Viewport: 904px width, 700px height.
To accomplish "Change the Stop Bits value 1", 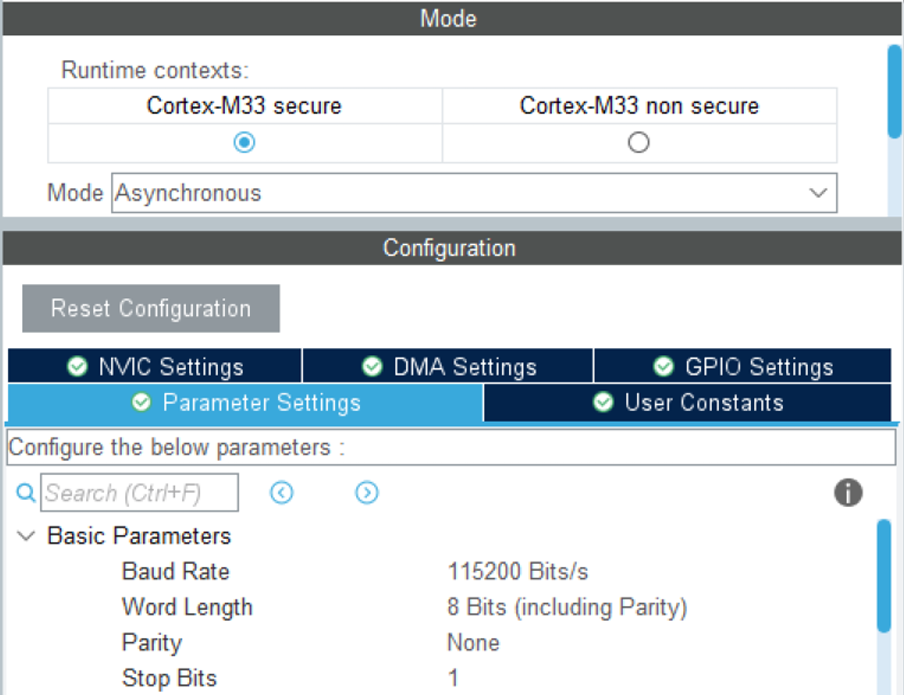I will 453,678.
